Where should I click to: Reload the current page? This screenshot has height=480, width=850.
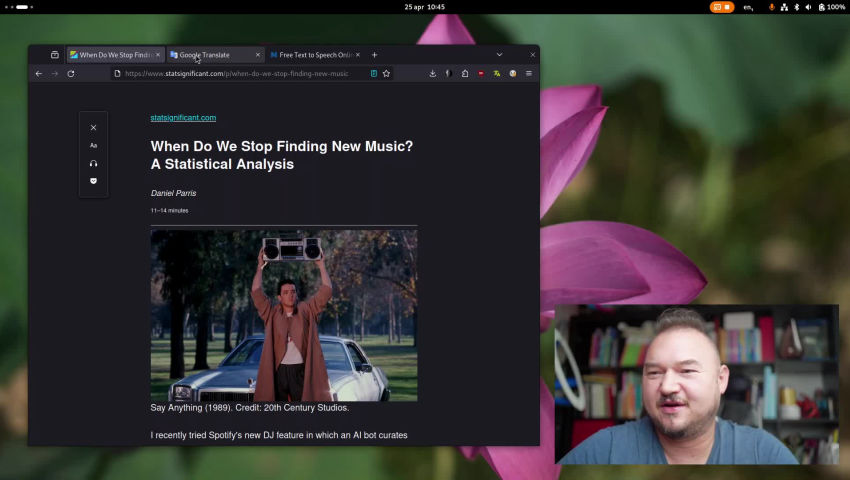tap(71, 74)
